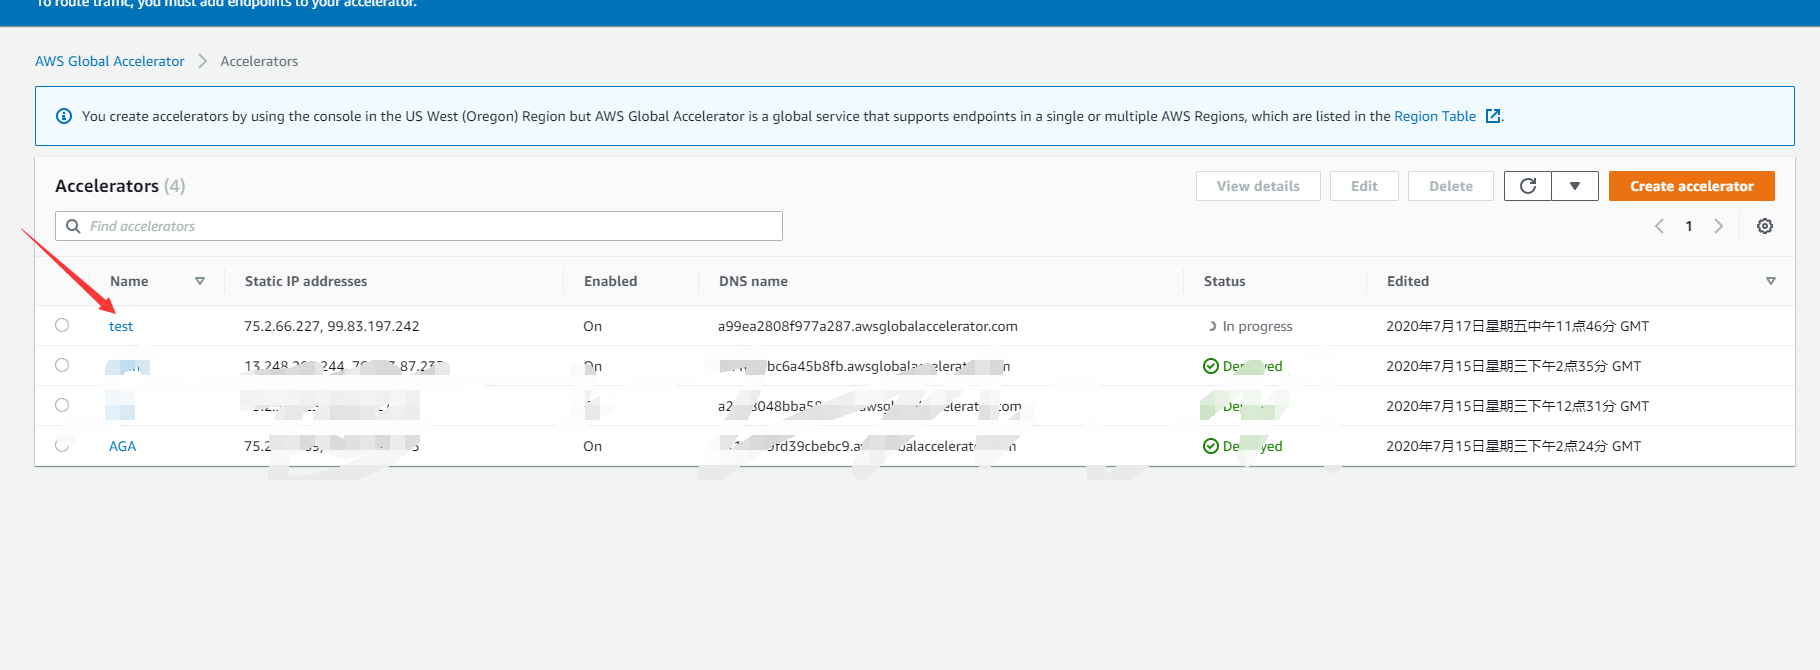This screenshot has width=1820, height=670.
Task: Open AWS Global Accelerator breadcrumb
Action: tap(110, 61)
